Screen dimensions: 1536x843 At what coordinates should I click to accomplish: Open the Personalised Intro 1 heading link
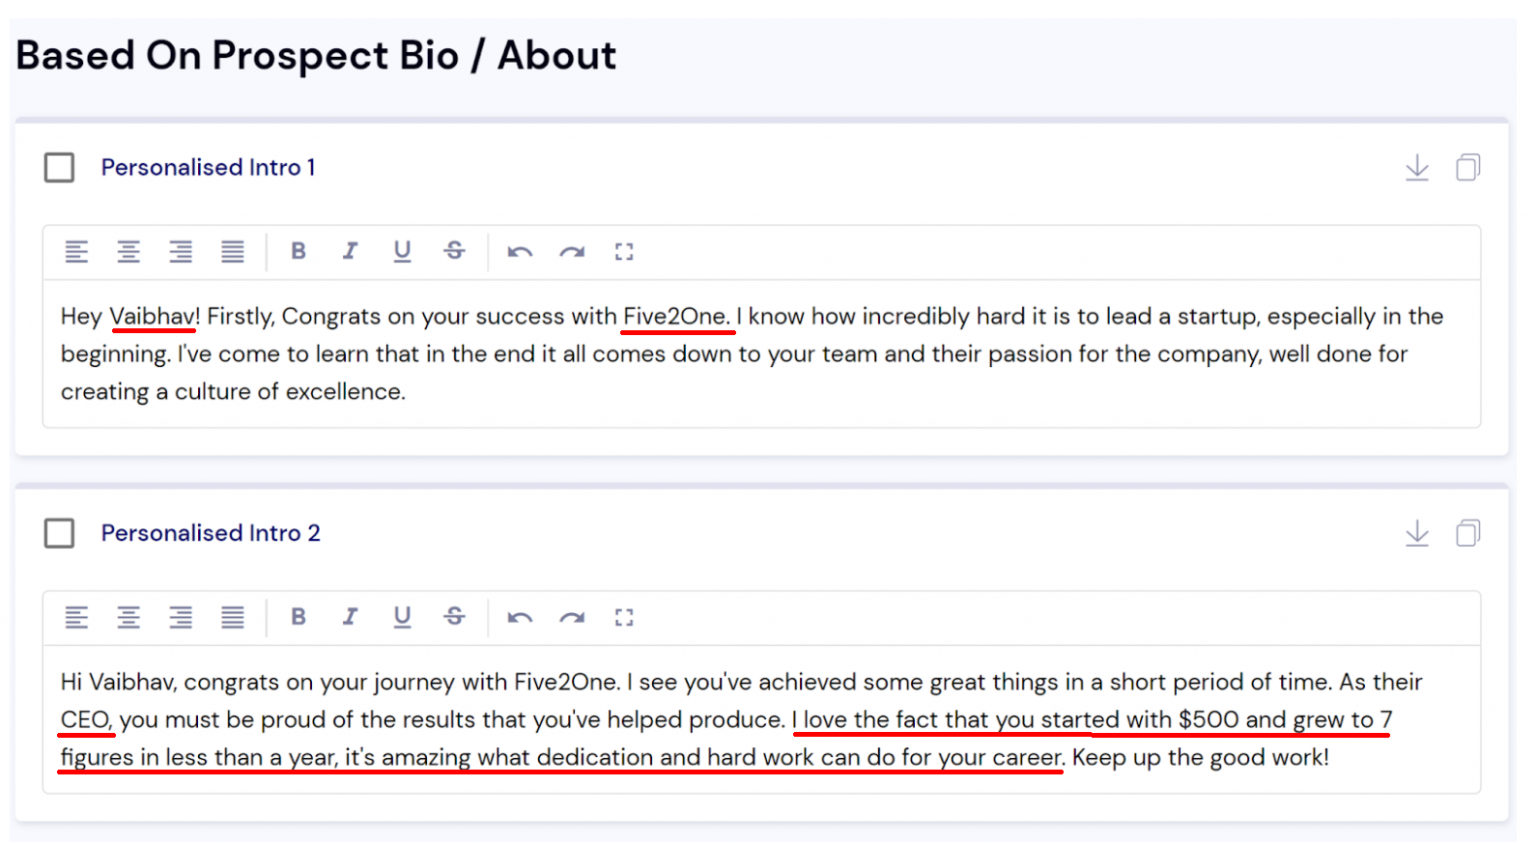[208, 167]
